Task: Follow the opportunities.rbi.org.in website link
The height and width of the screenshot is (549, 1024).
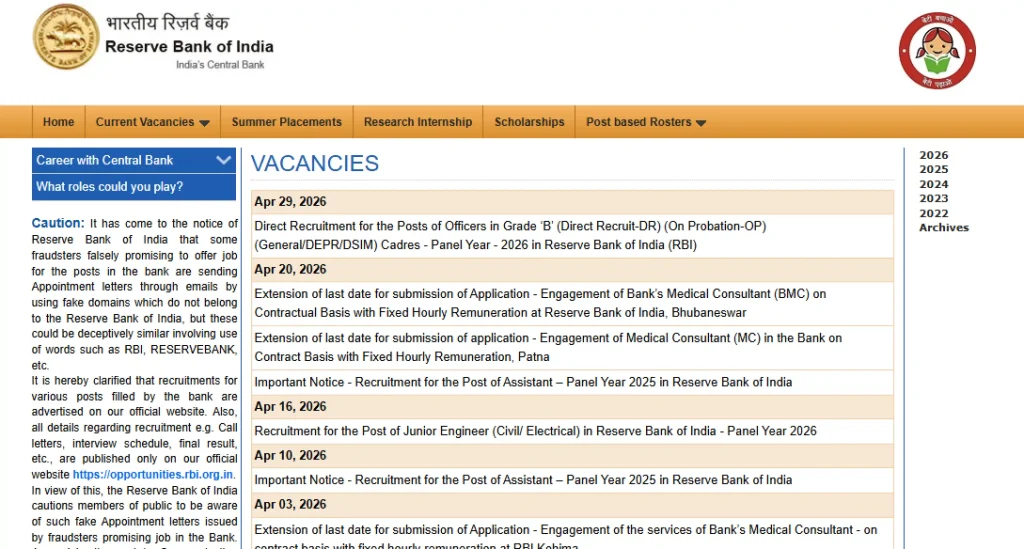Action: click(154, 474)
